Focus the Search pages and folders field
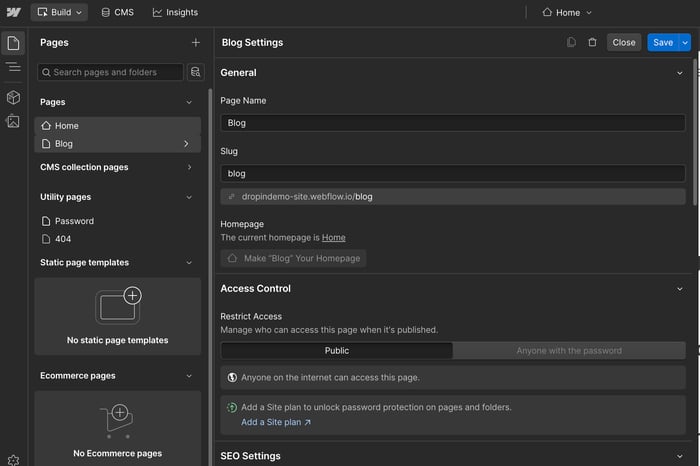The width and height of the screenshot is (700, 466). pyautogui.click(x=110, y=72)
